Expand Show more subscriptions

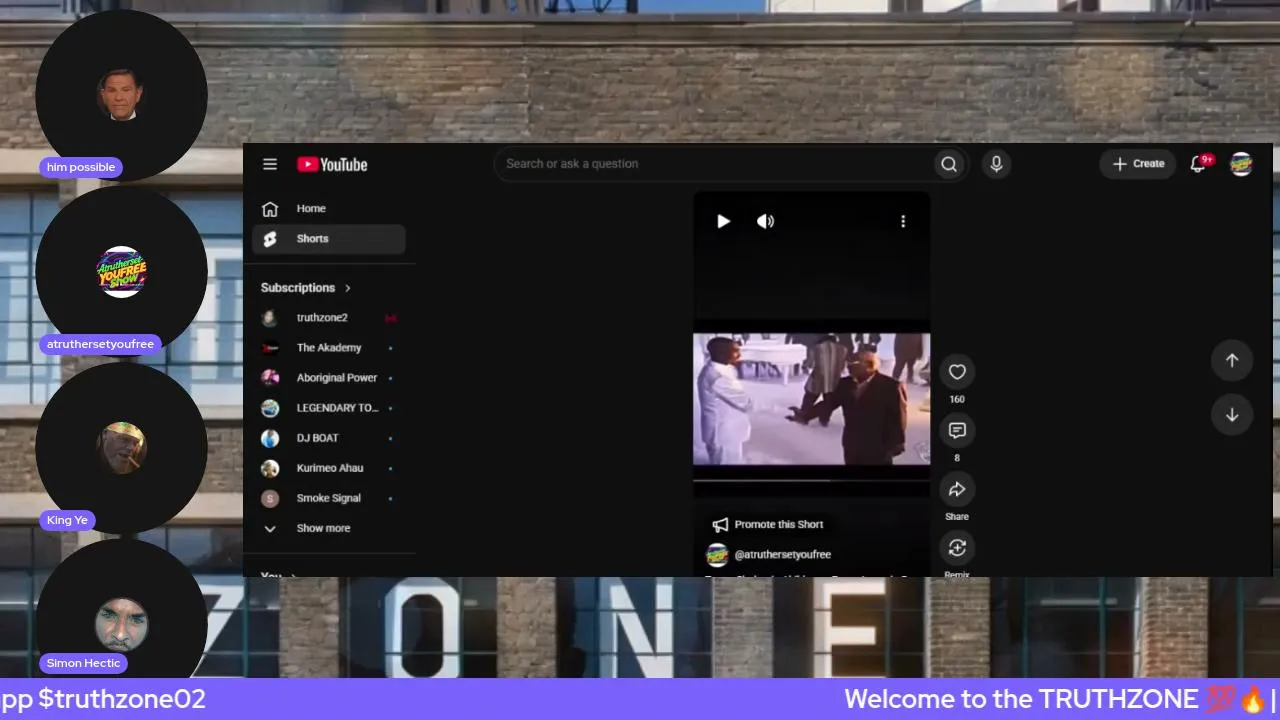coord(329,528)
